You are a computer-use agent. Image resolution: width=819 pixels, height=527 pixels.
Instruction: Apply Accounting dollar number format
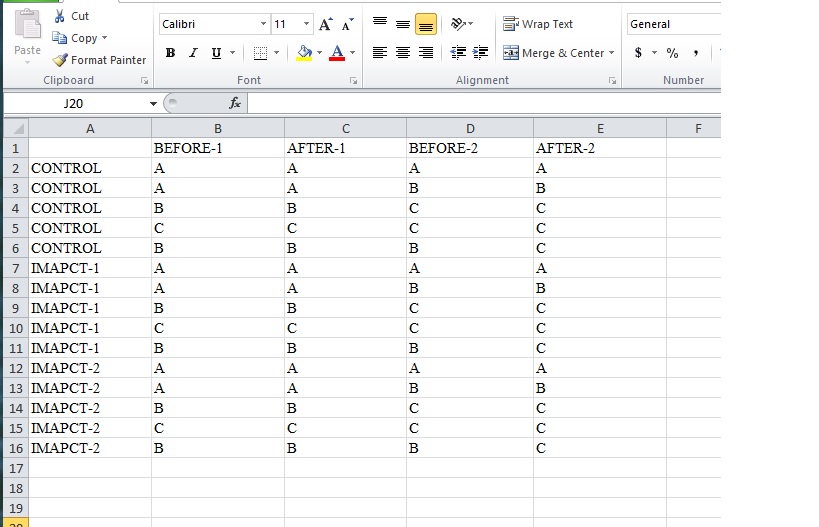click(638, 53)
